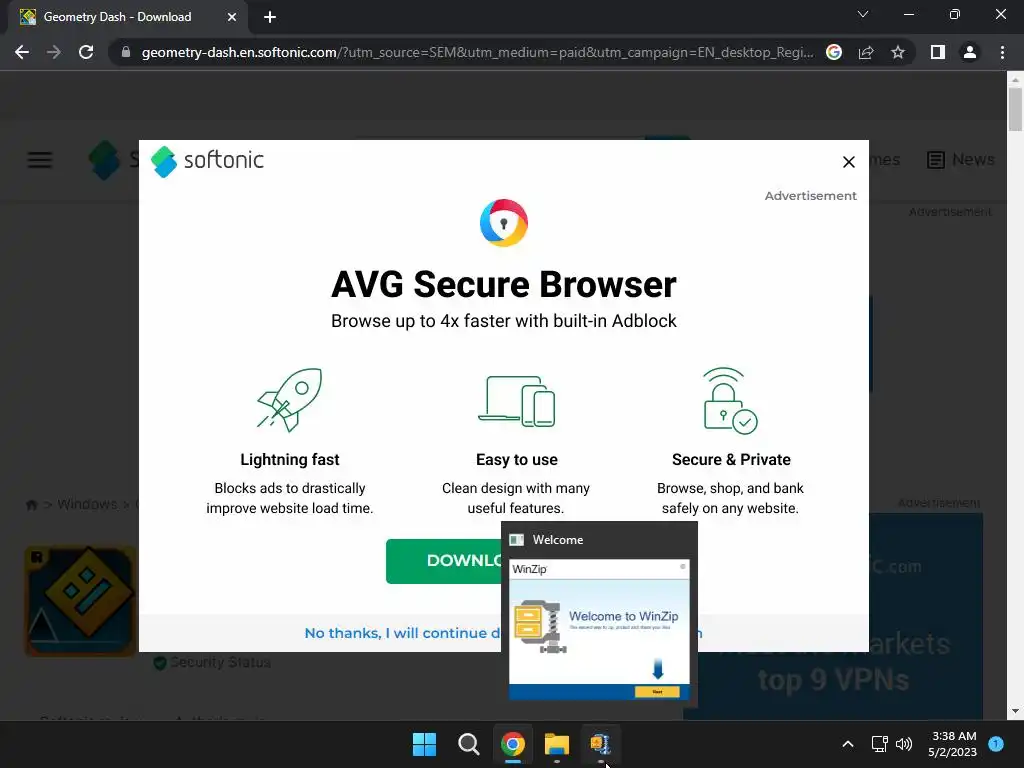Open the notification center badge
This screenshot has width=1024, height=768.
(996, 744)
